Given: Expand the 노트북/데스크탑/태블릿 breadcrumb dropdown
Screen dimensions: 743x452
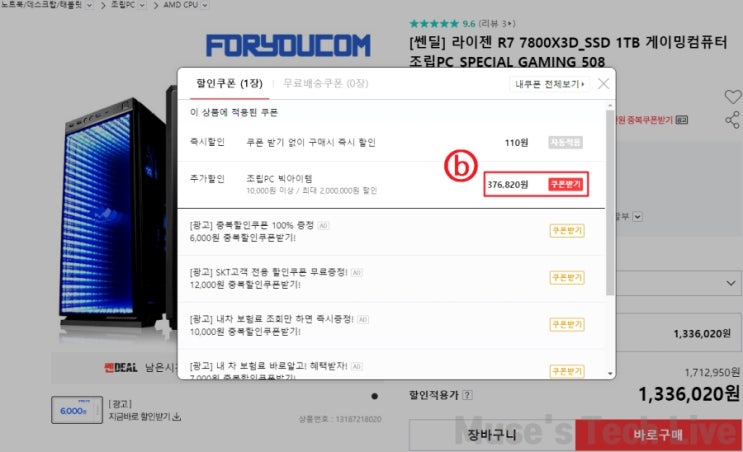Looking at the screenshot, I should tap(89, 5).
